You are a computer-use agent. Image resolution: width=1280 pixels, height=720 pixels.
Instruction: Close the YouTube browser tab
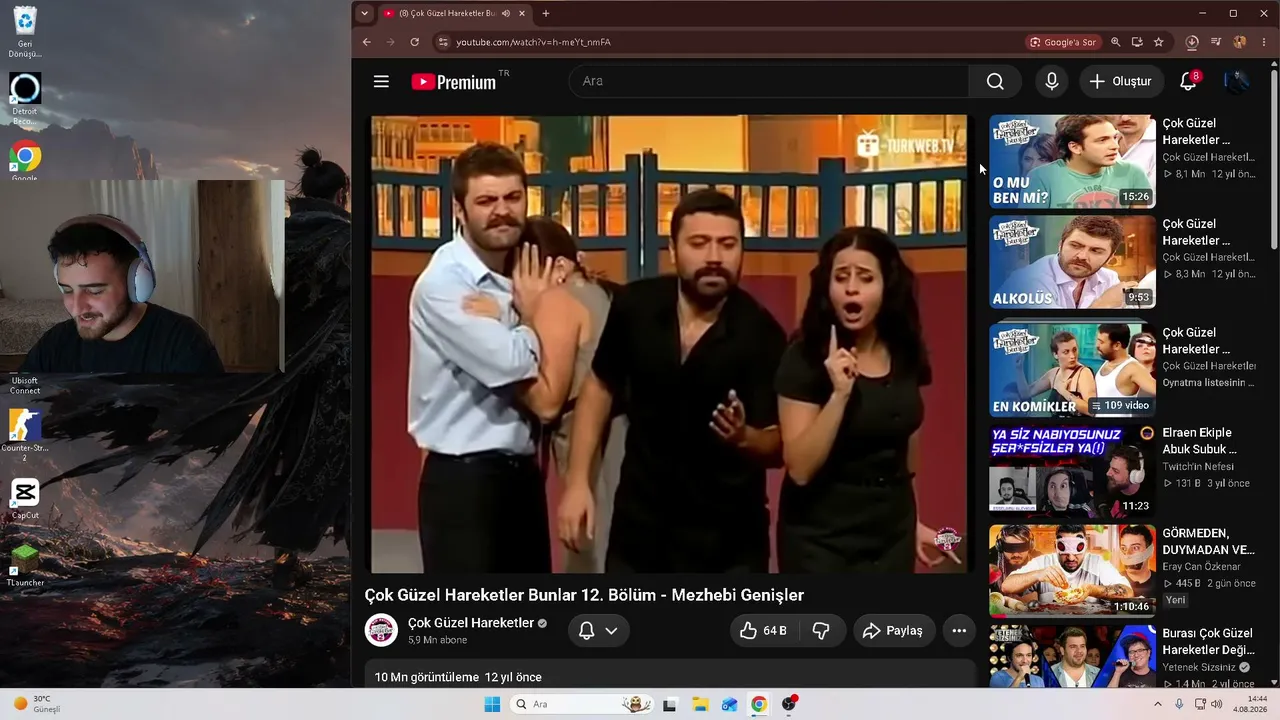[x=523, y=13]
